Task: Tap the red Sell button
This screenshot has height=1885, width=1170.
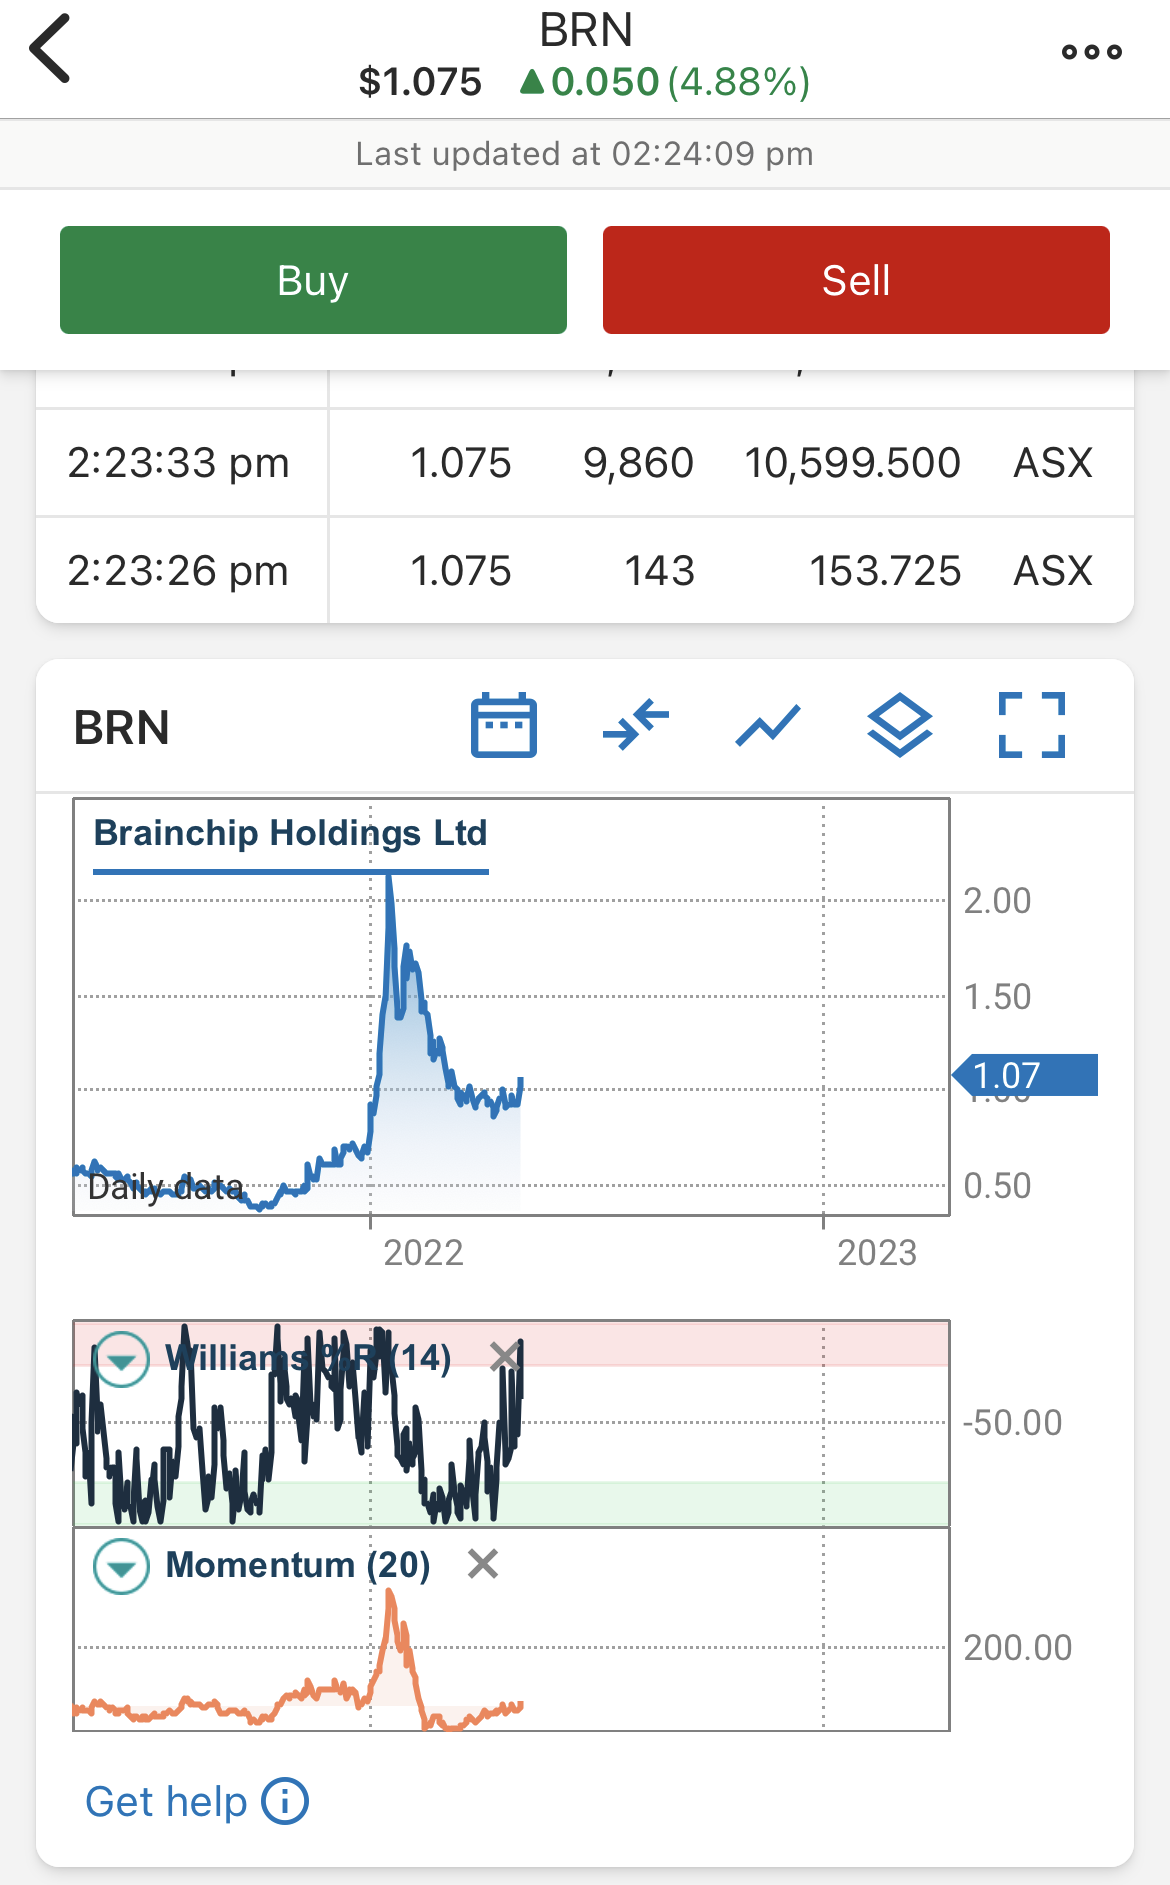Action: pyautogui.click(x=856, y=280)
